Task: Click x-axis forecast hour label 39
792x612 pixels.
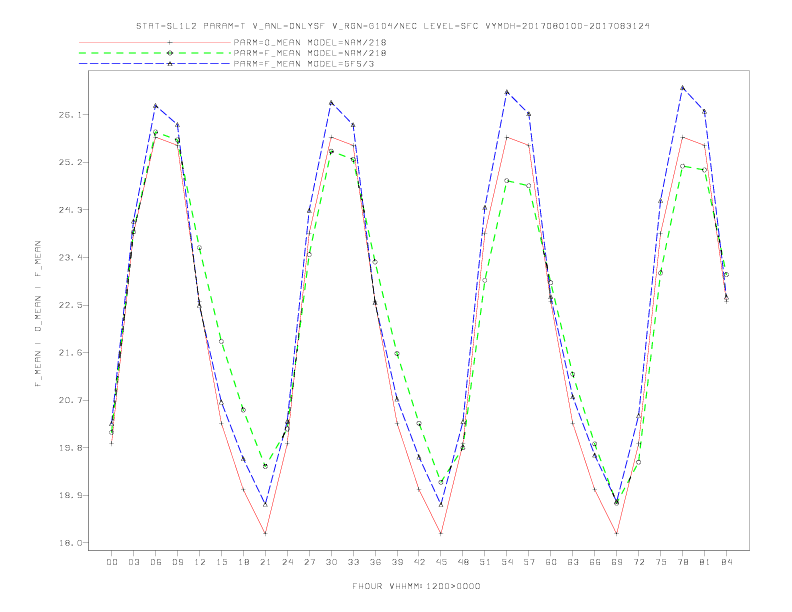Action: [397, 562]
